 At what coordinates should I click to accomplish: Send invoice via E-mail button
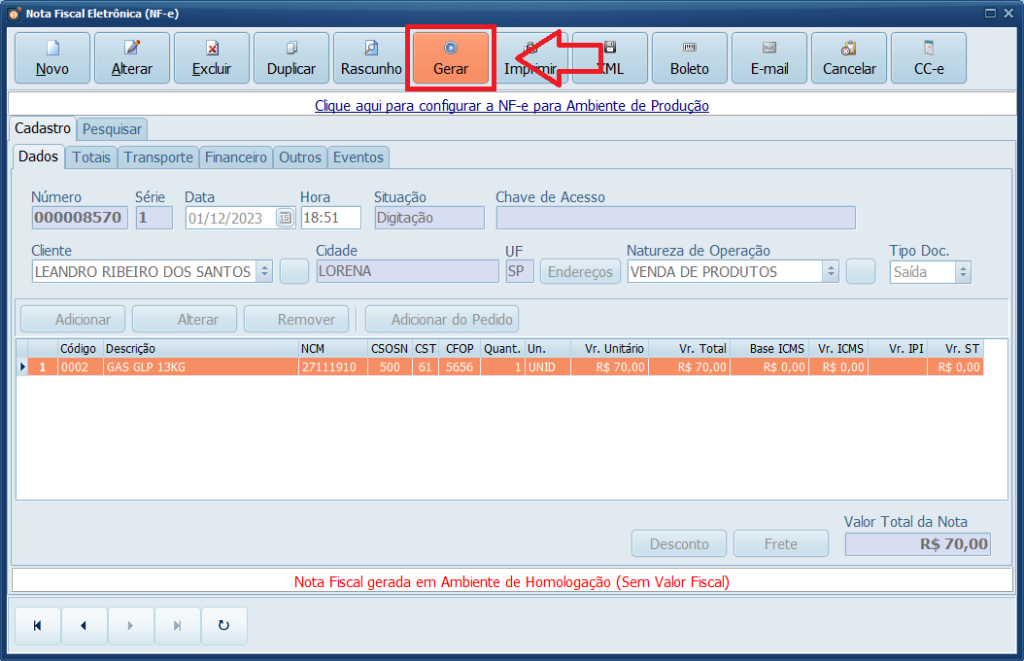pyautogui.click(x=769, y=58)
